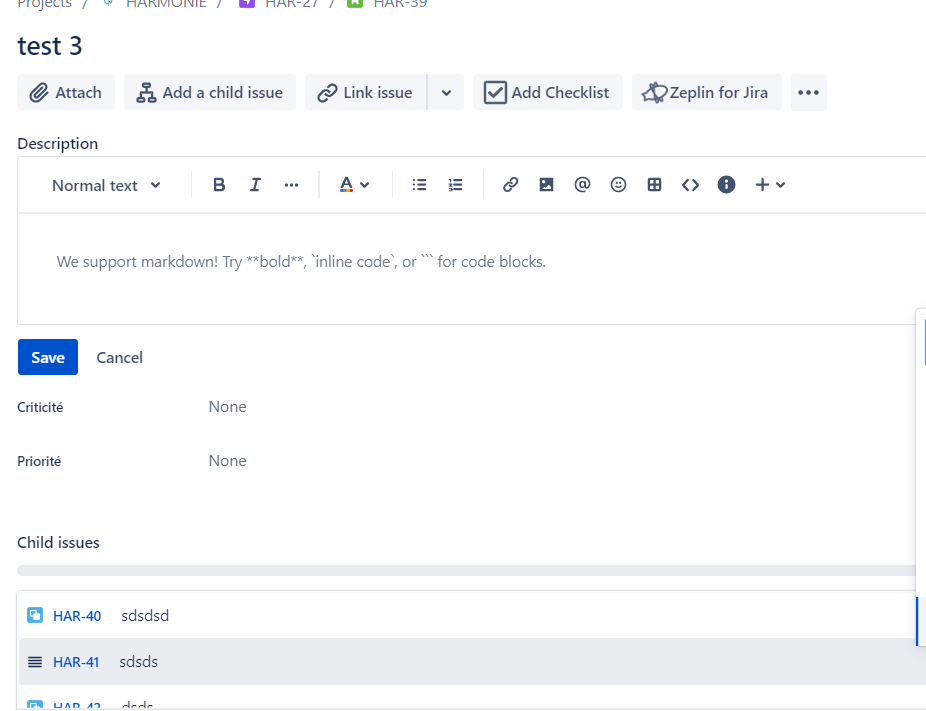
Task: Click the HAR-40 subtask type icon
Action: coord(35,615)
